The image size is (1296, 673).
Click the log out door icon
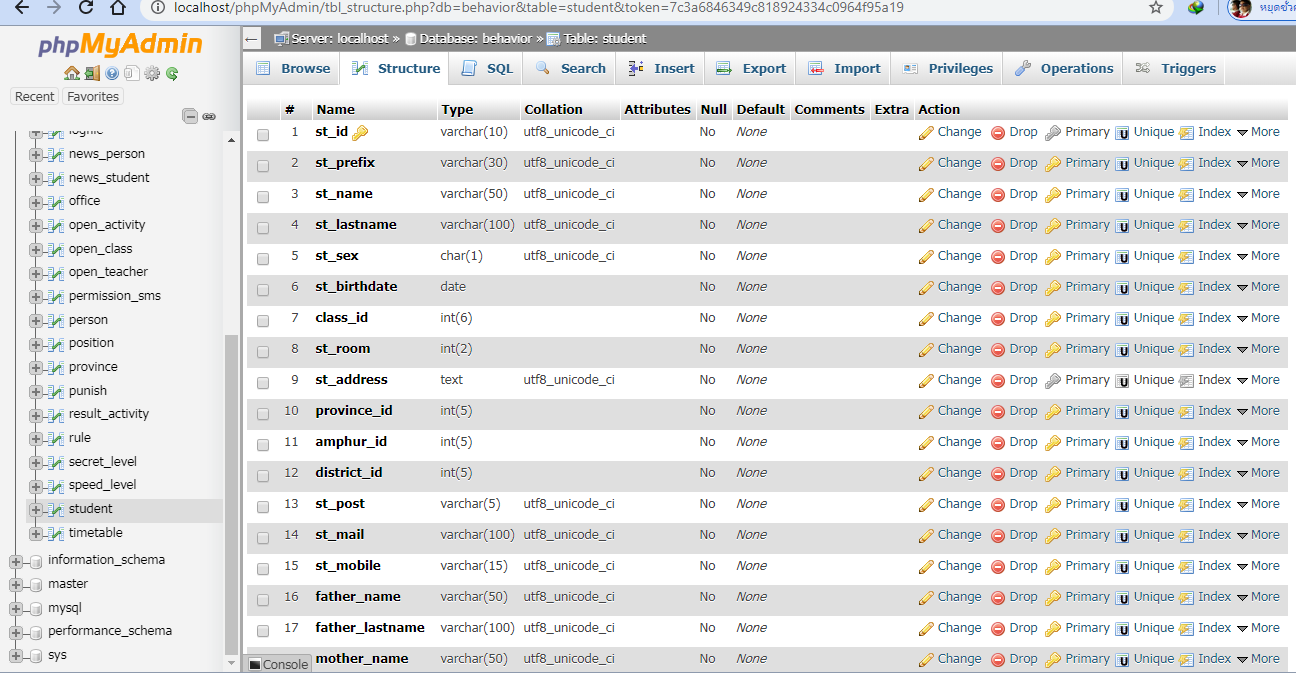[x=92, y=73]
